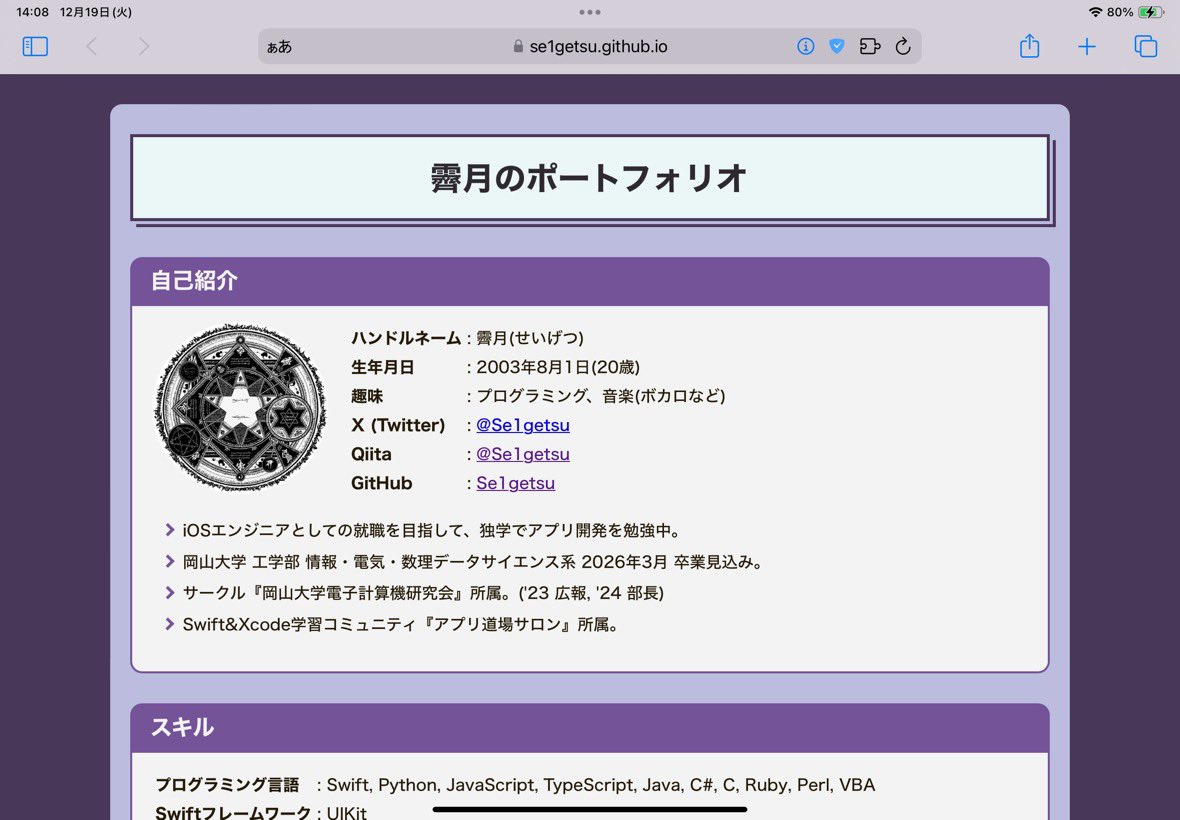Screen dimensions: 1180x820
Task: Reload the current page
Action: click(x=903, y=47)
